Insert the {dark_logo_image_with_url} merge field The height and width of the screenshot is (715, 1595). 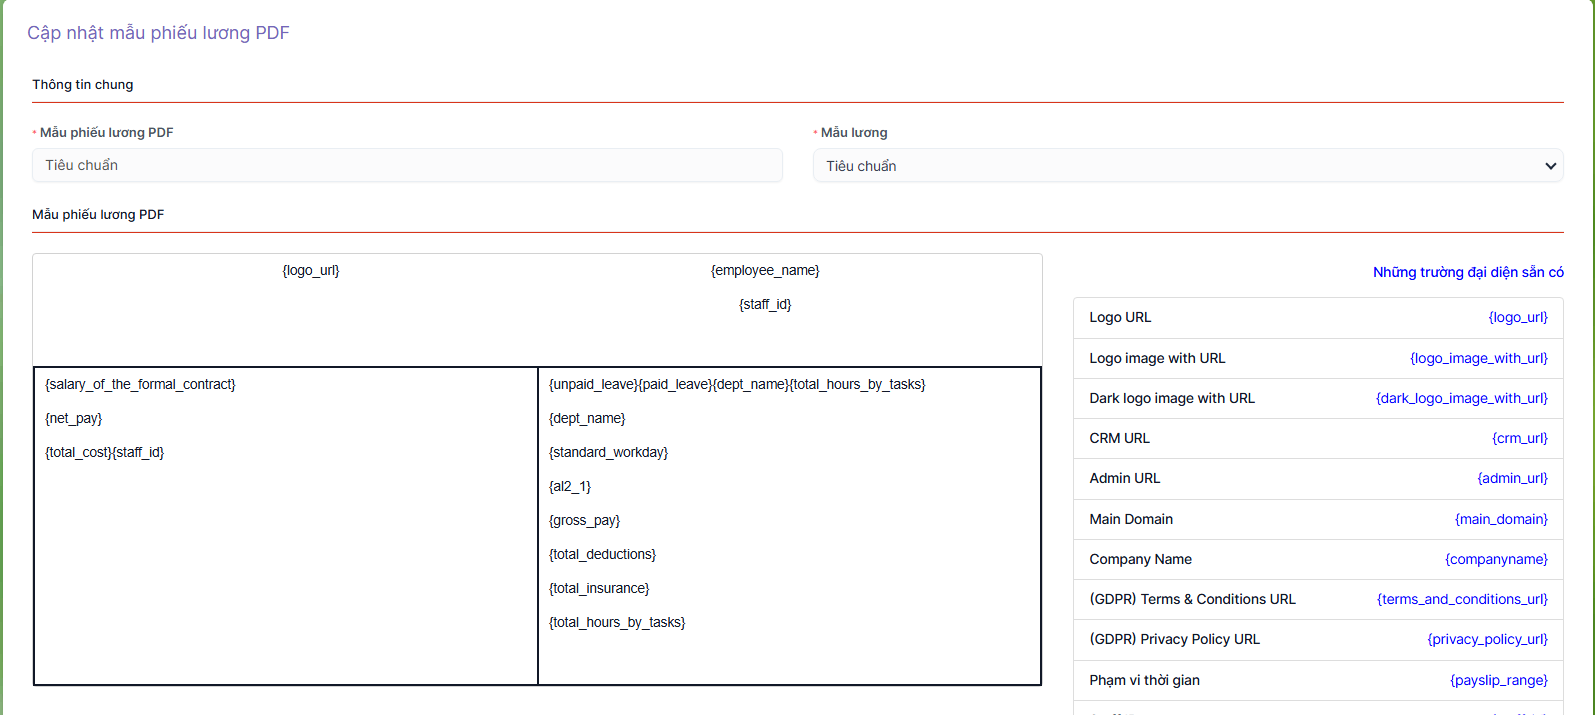(1461, 398)
